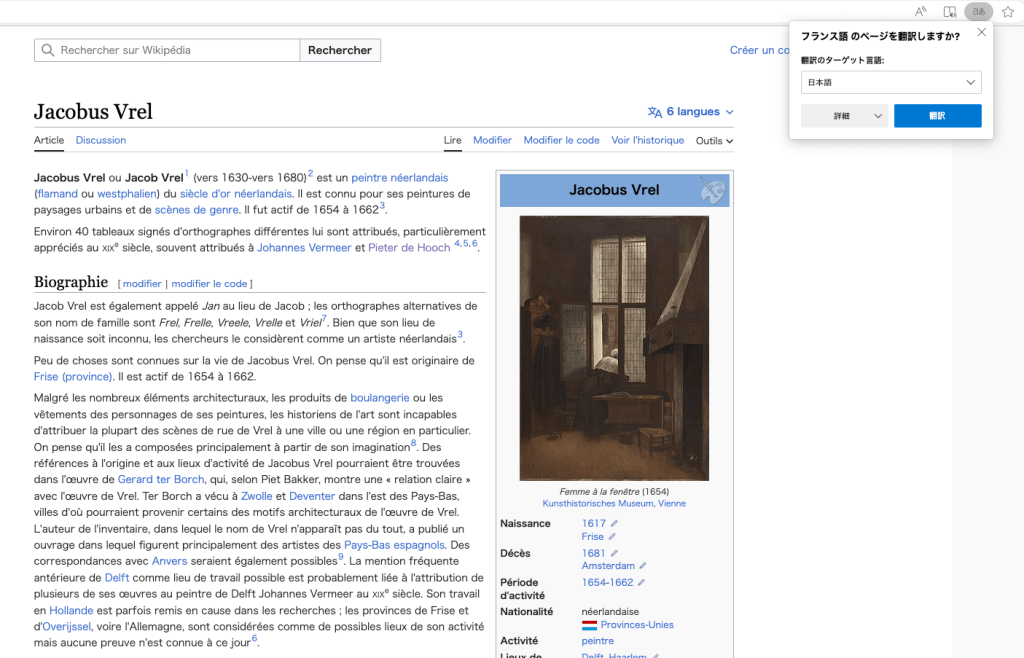The height and width of the screenshot is (658, 1024).
Task: Open the target language dropdown showing 日本語
Action: point(891,83)
